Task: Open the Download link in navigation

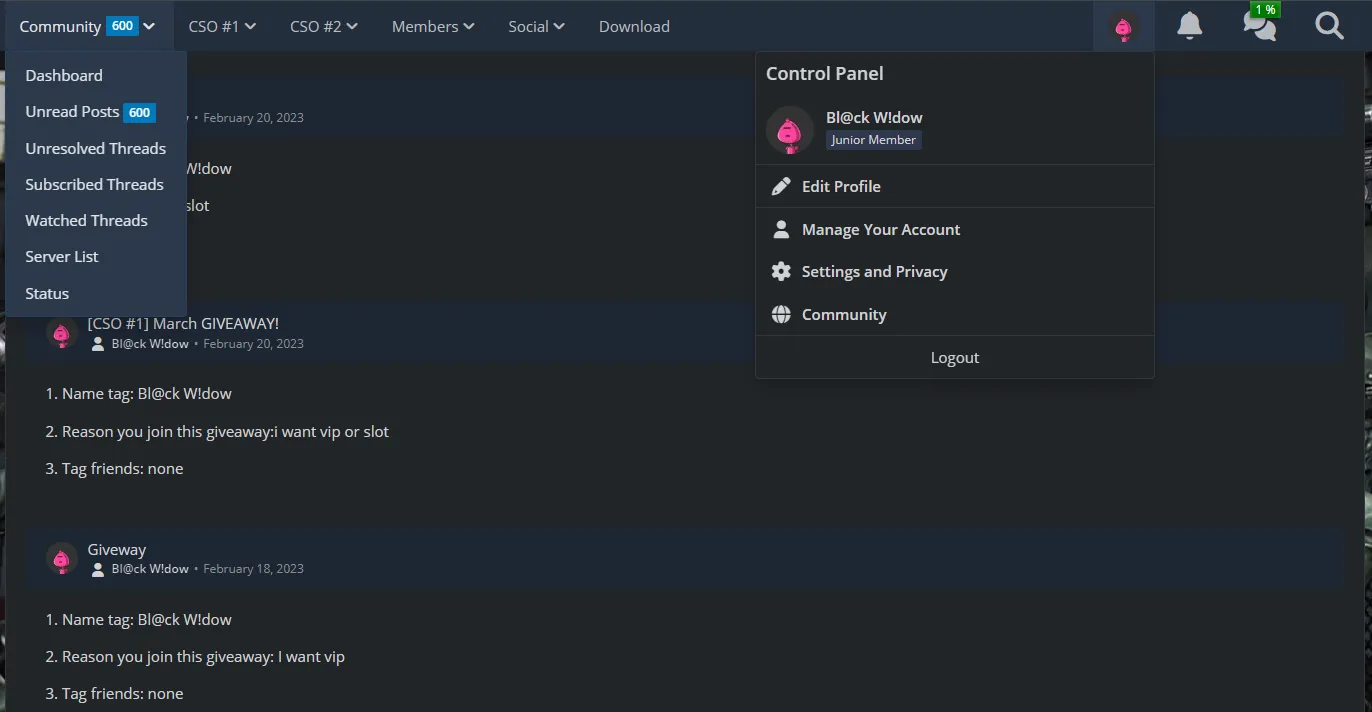Action: click(634, 26)
